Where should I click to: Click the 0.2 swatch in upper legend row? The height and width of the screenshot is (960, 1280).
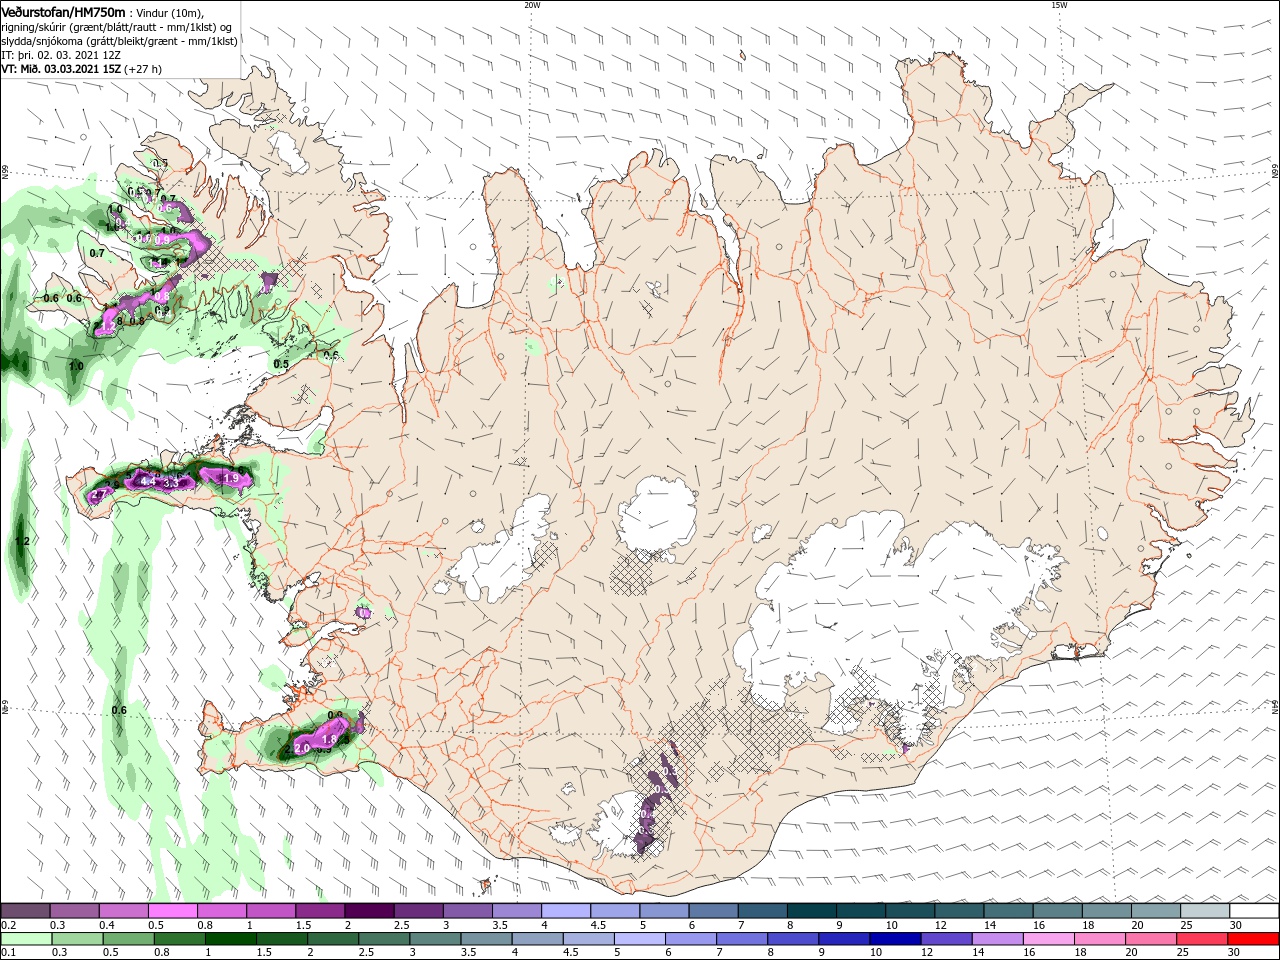point(25,910)
